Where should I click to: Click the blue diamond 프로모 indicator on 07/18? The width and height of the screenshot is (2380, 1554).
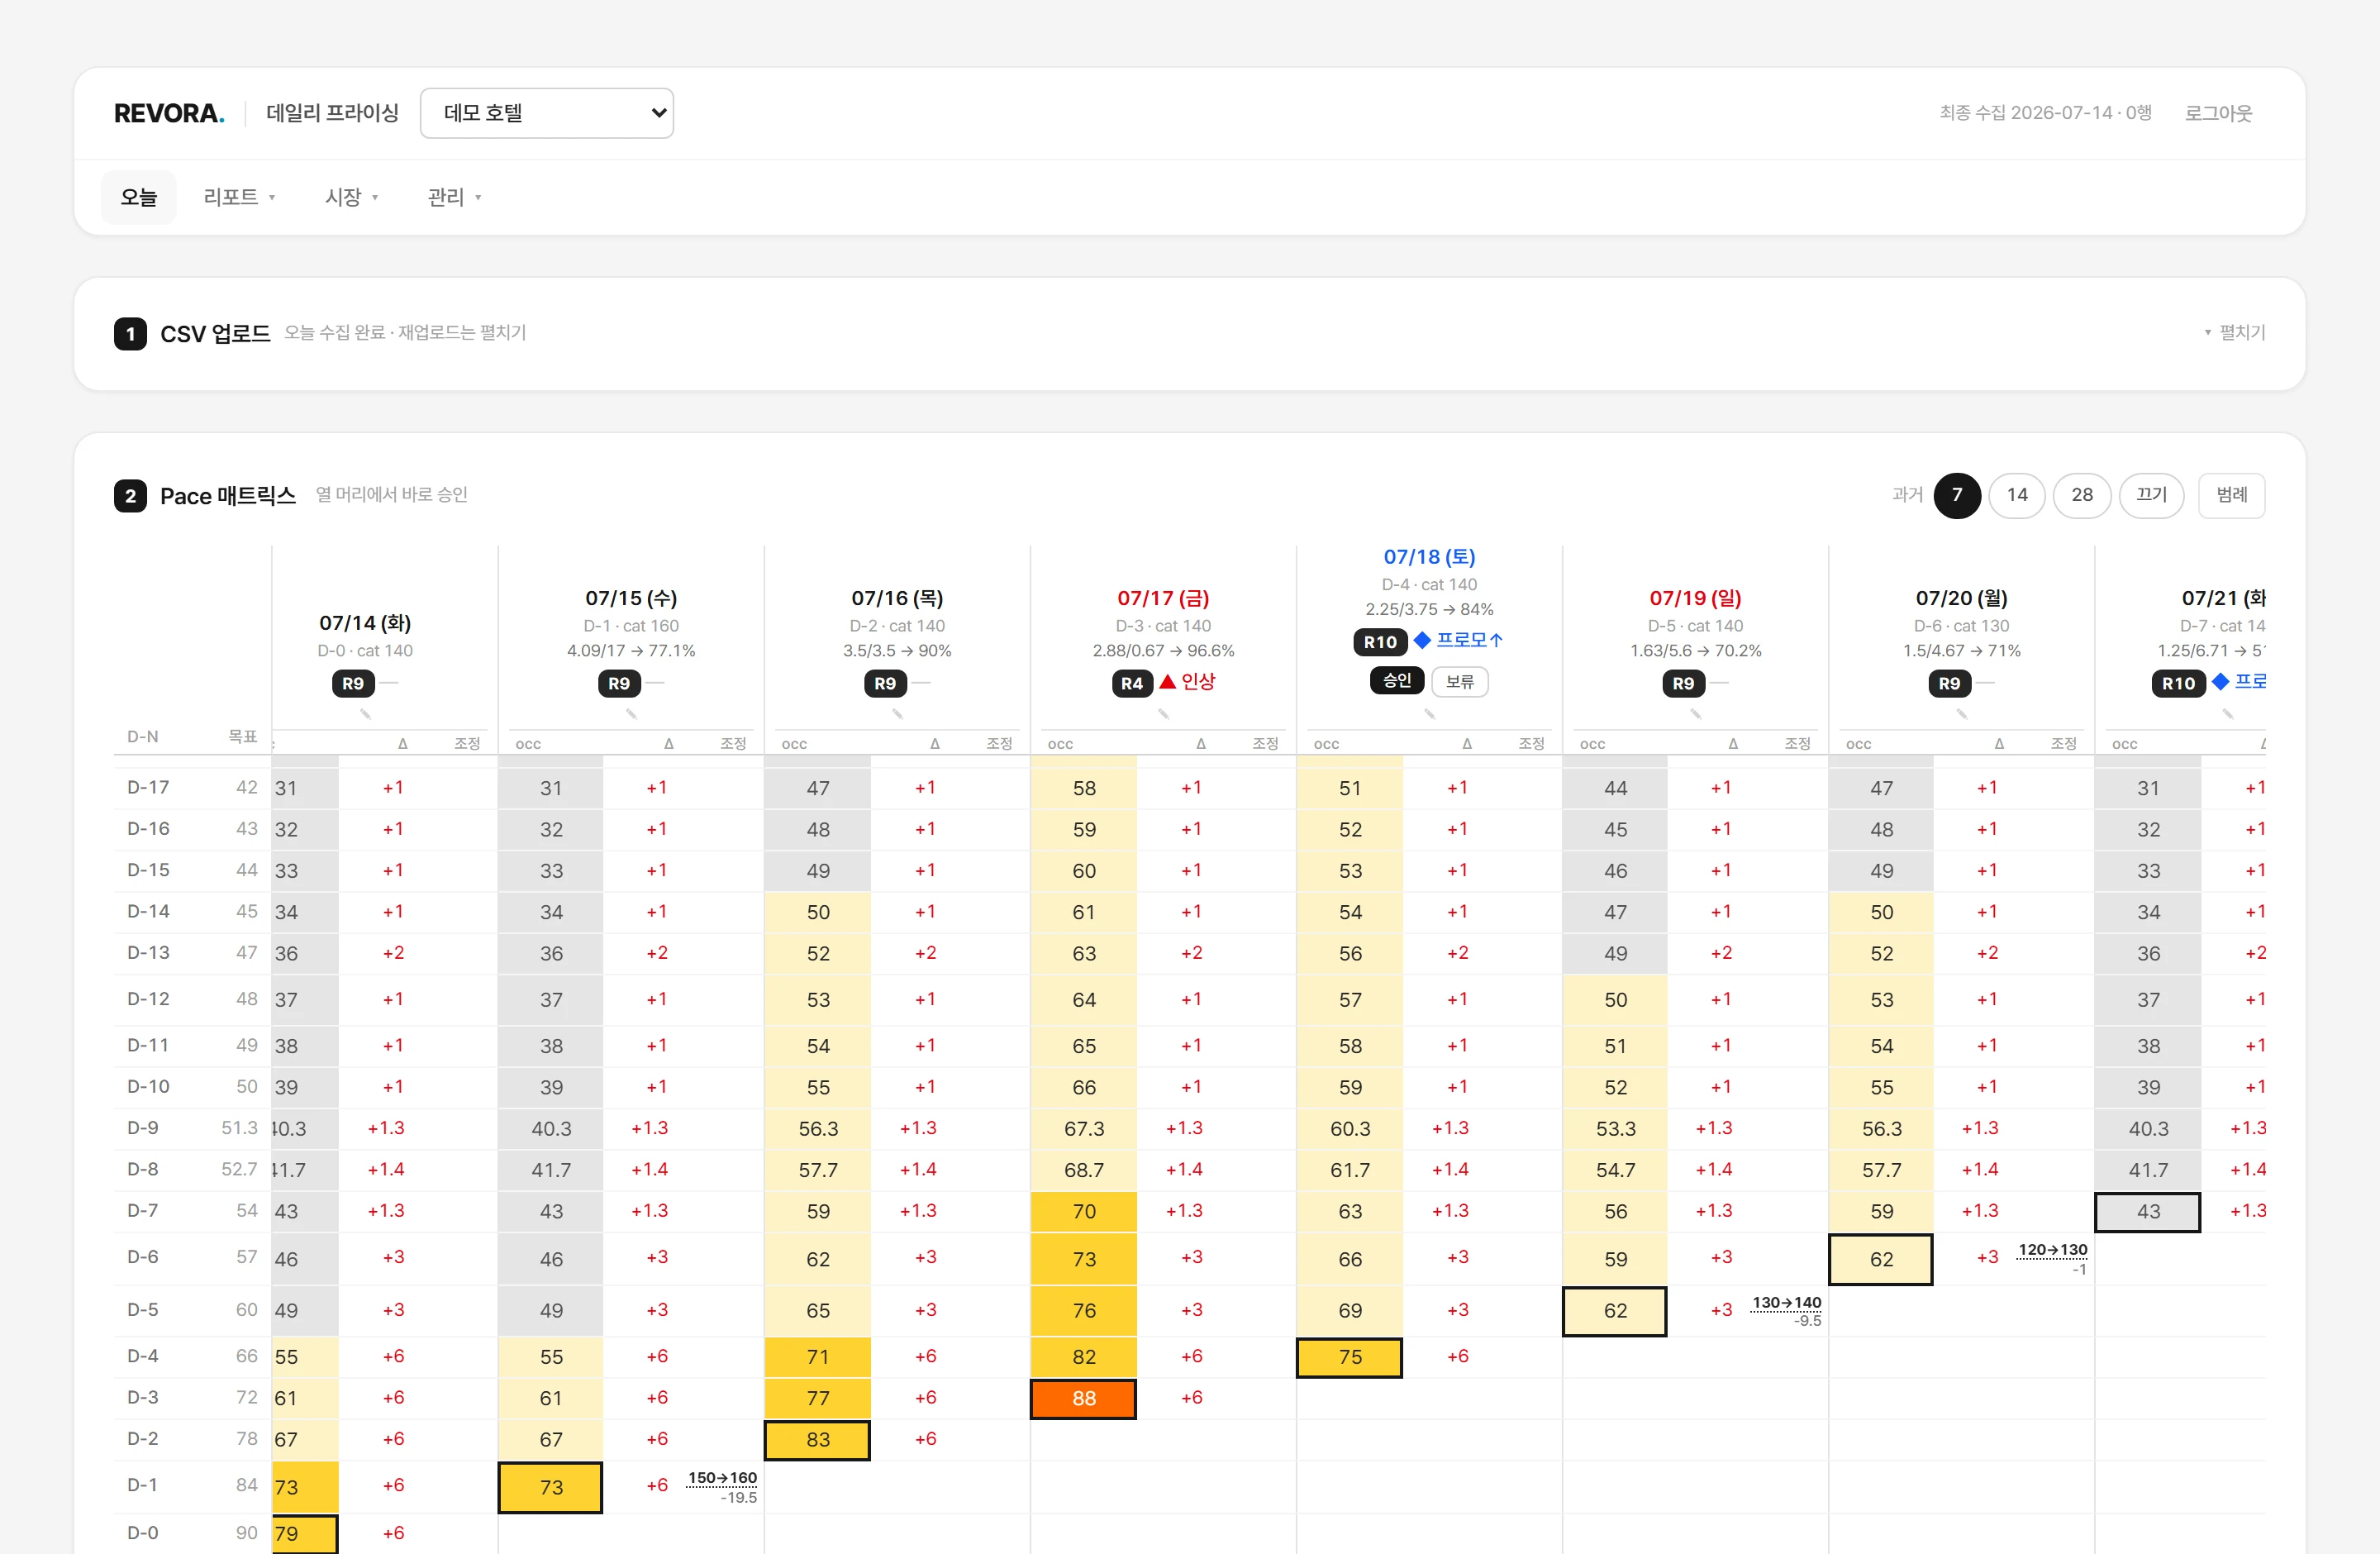point(1458,640)
